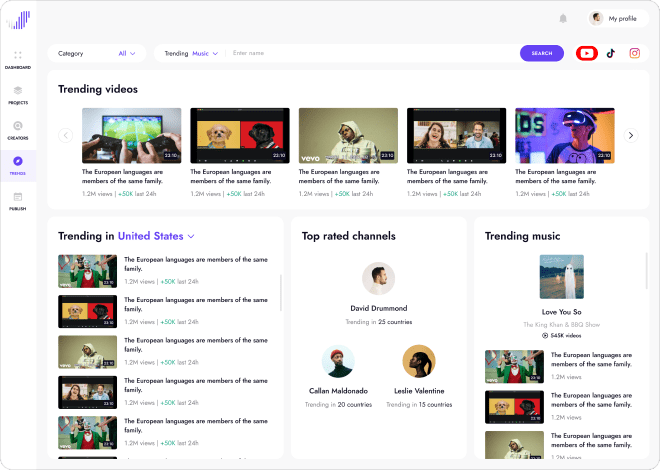Click the Enter name search field

point(370,53)
